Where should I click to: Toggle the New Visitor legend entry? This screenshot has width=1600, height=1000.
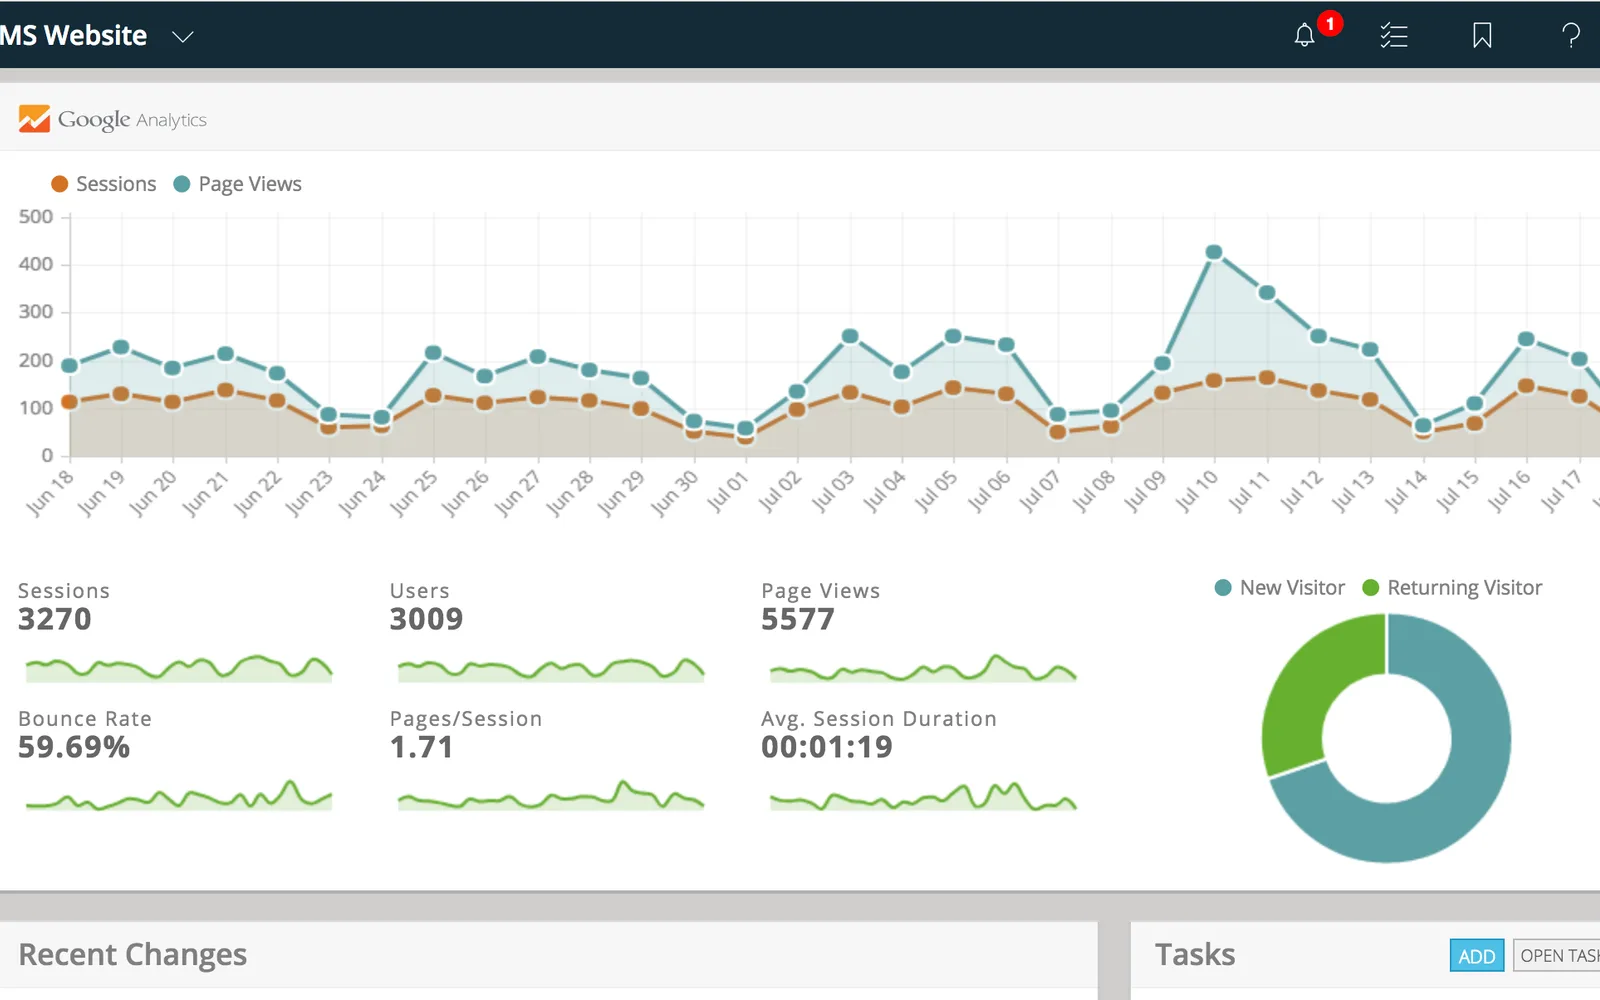(x=1280, y=588)
